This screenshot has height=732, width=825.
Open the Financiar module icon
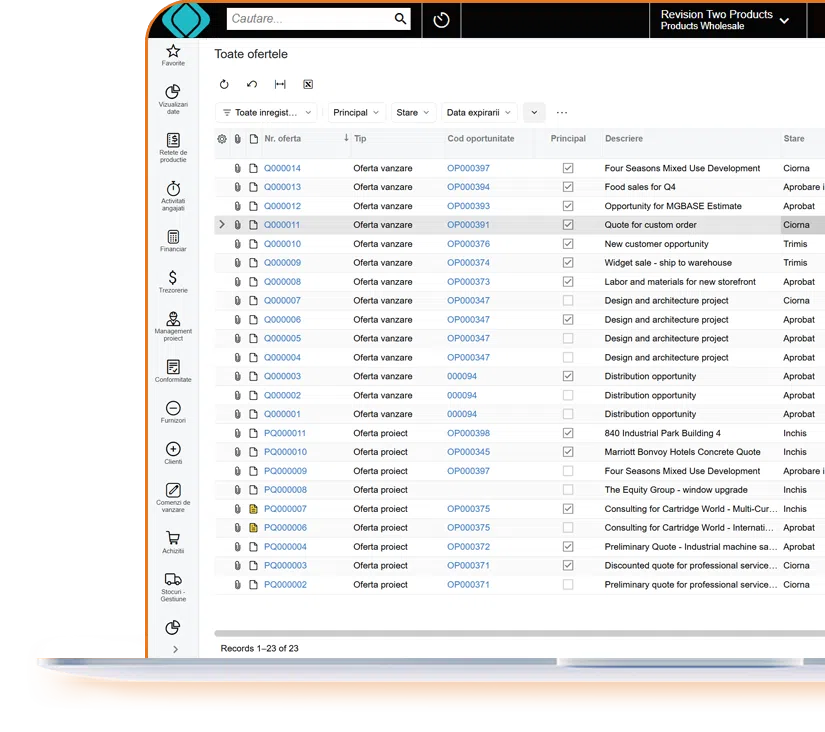[x=173, y=236]
